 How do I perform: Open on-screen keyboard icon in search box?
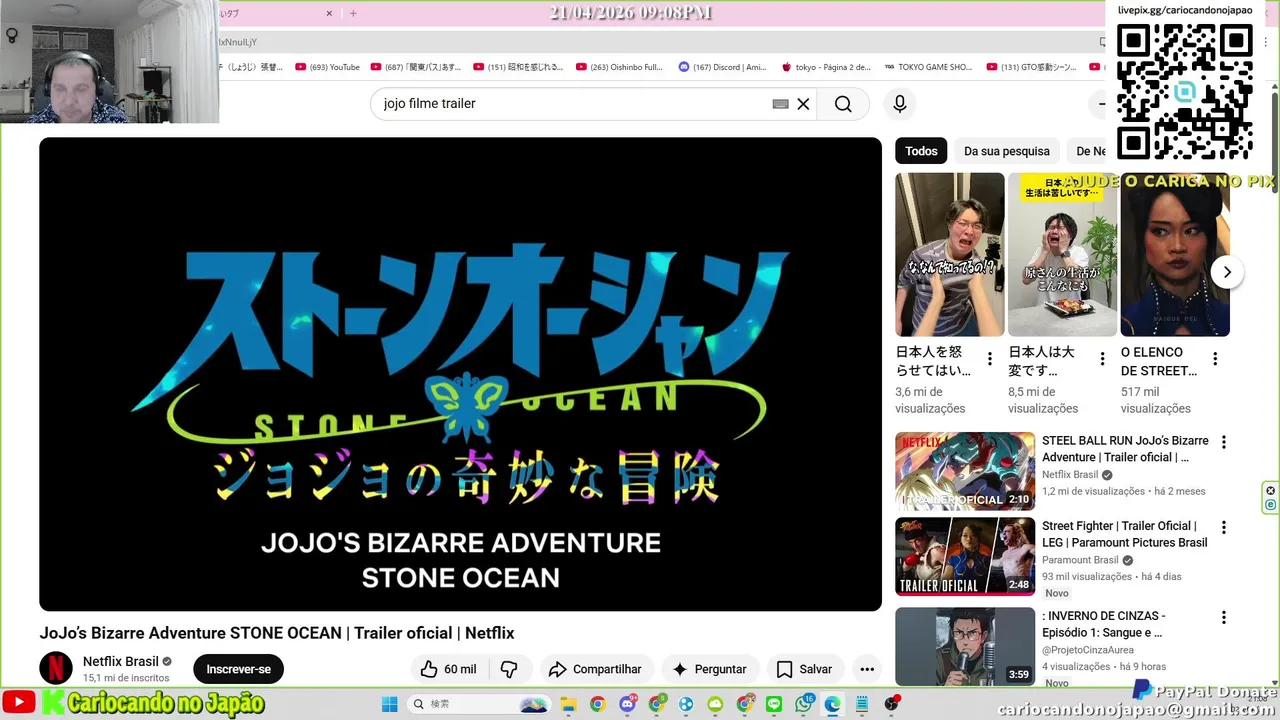[x=781, y=104]
